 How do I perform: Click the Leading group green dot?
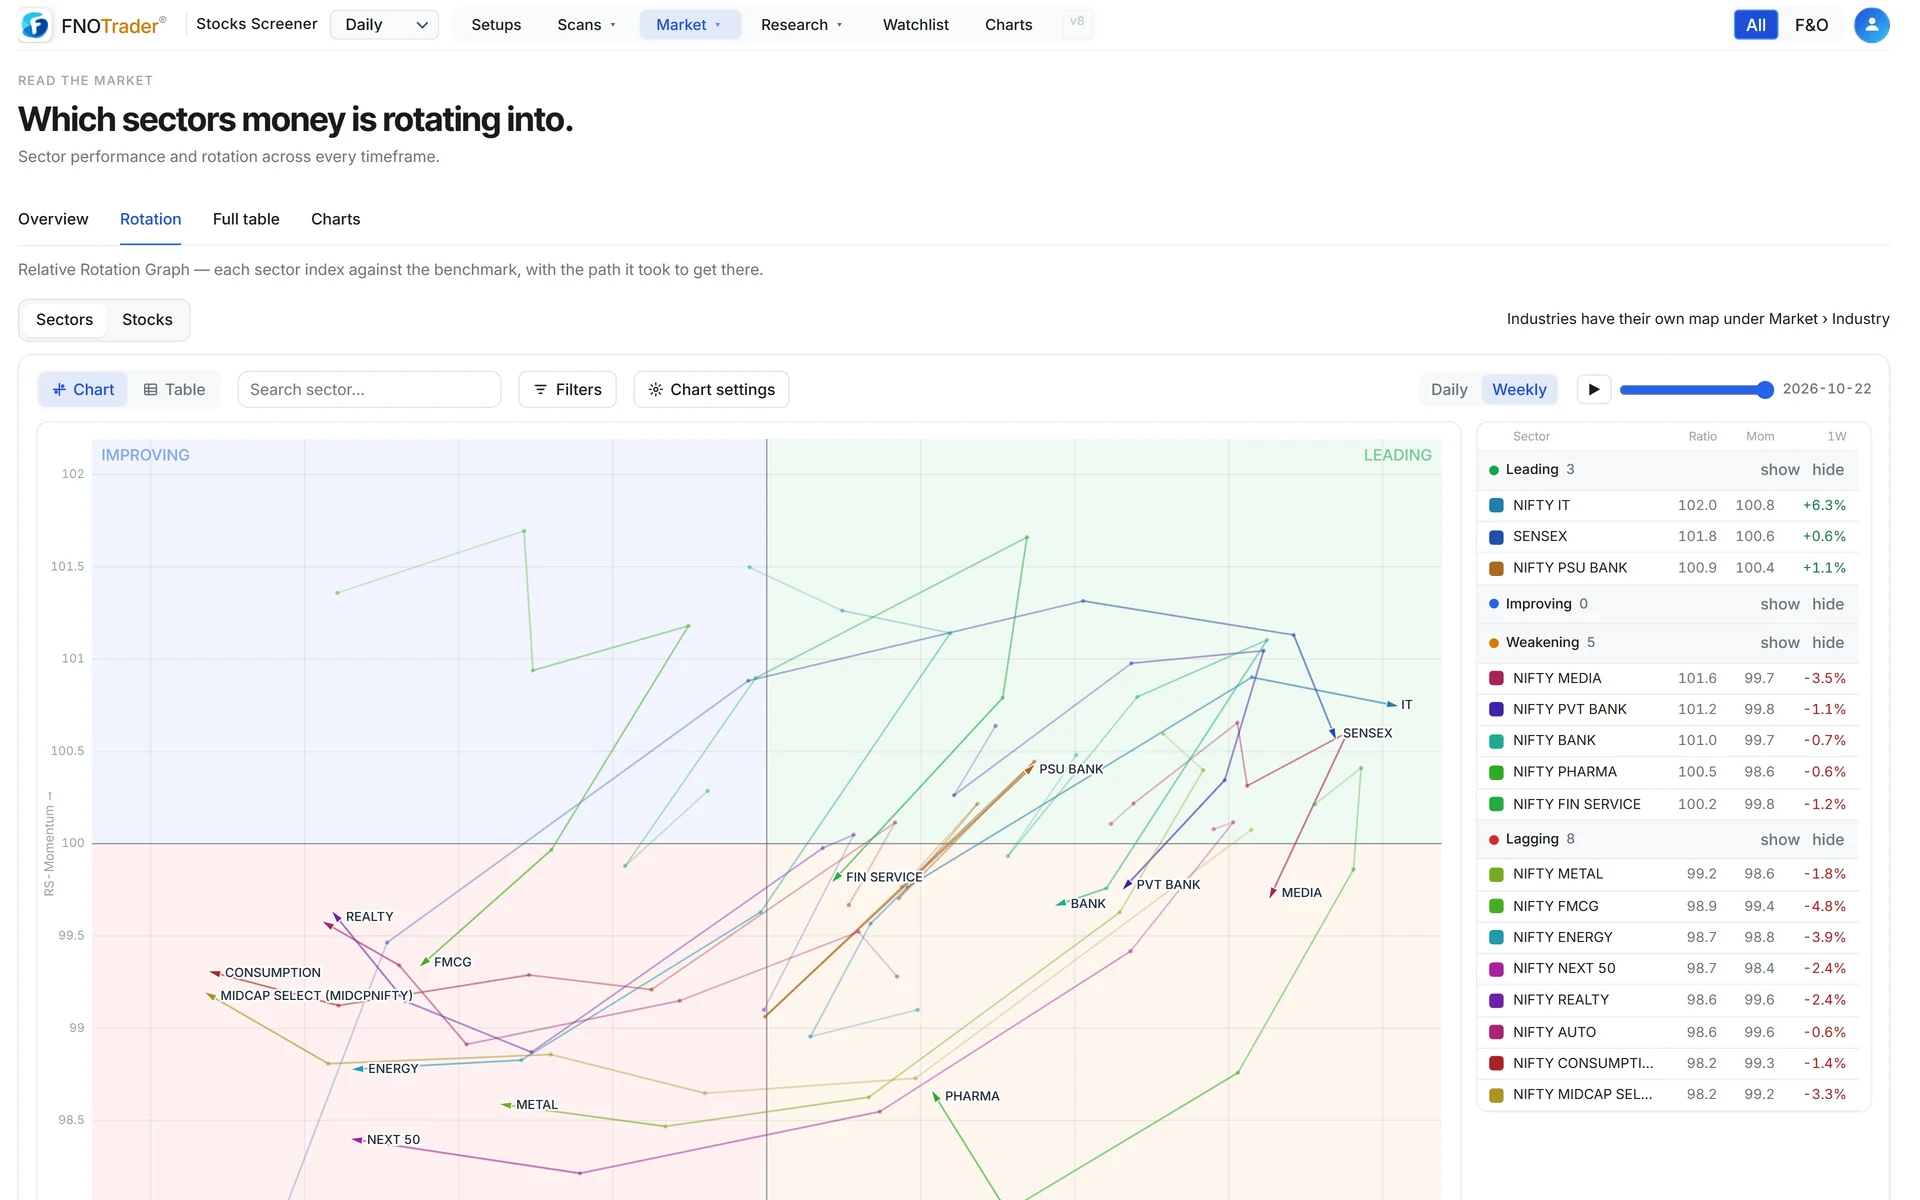tap(1494, 470)
